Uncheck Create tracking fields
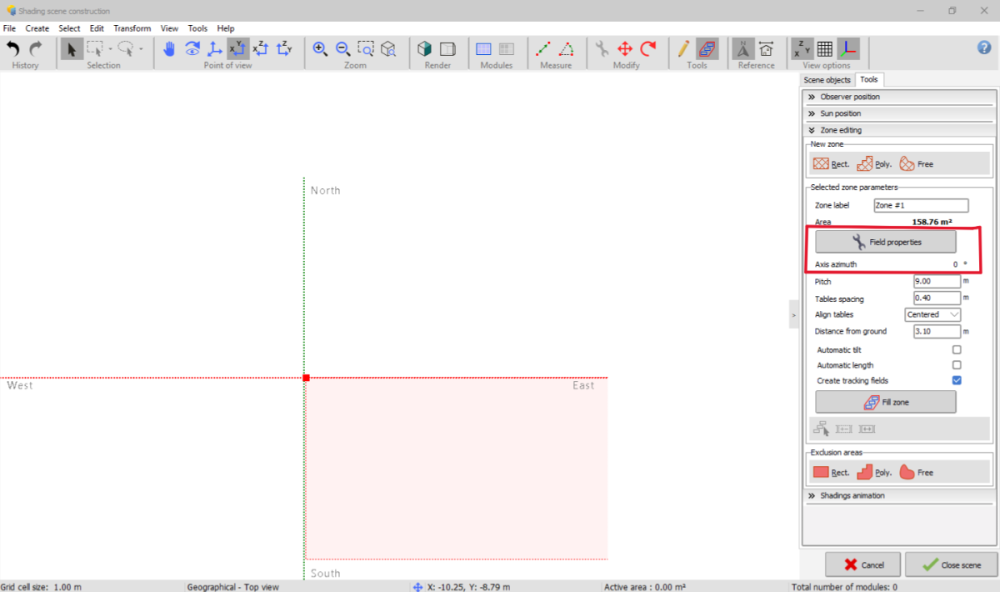 tap(957, 381)
